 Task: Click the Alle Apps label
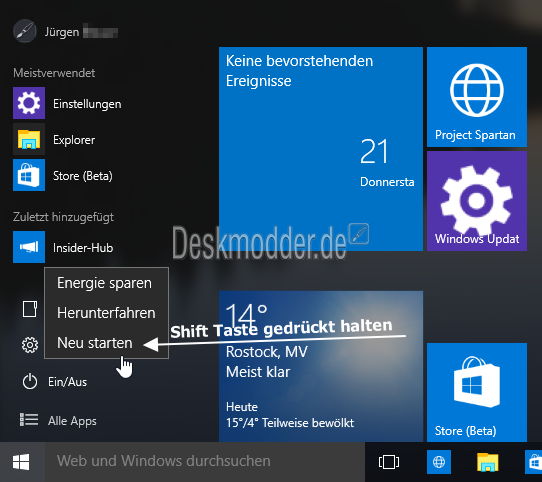72,421
